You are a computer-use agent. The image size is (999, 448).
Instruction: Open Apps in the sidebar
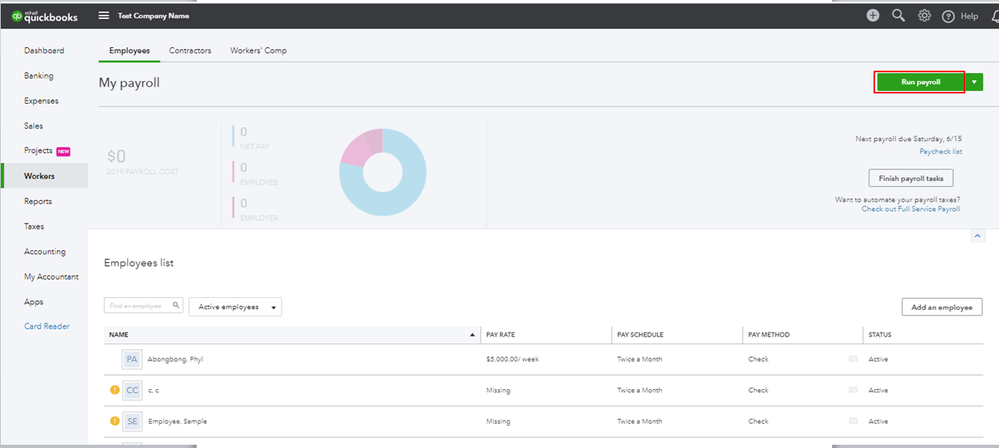coord(33,302)
